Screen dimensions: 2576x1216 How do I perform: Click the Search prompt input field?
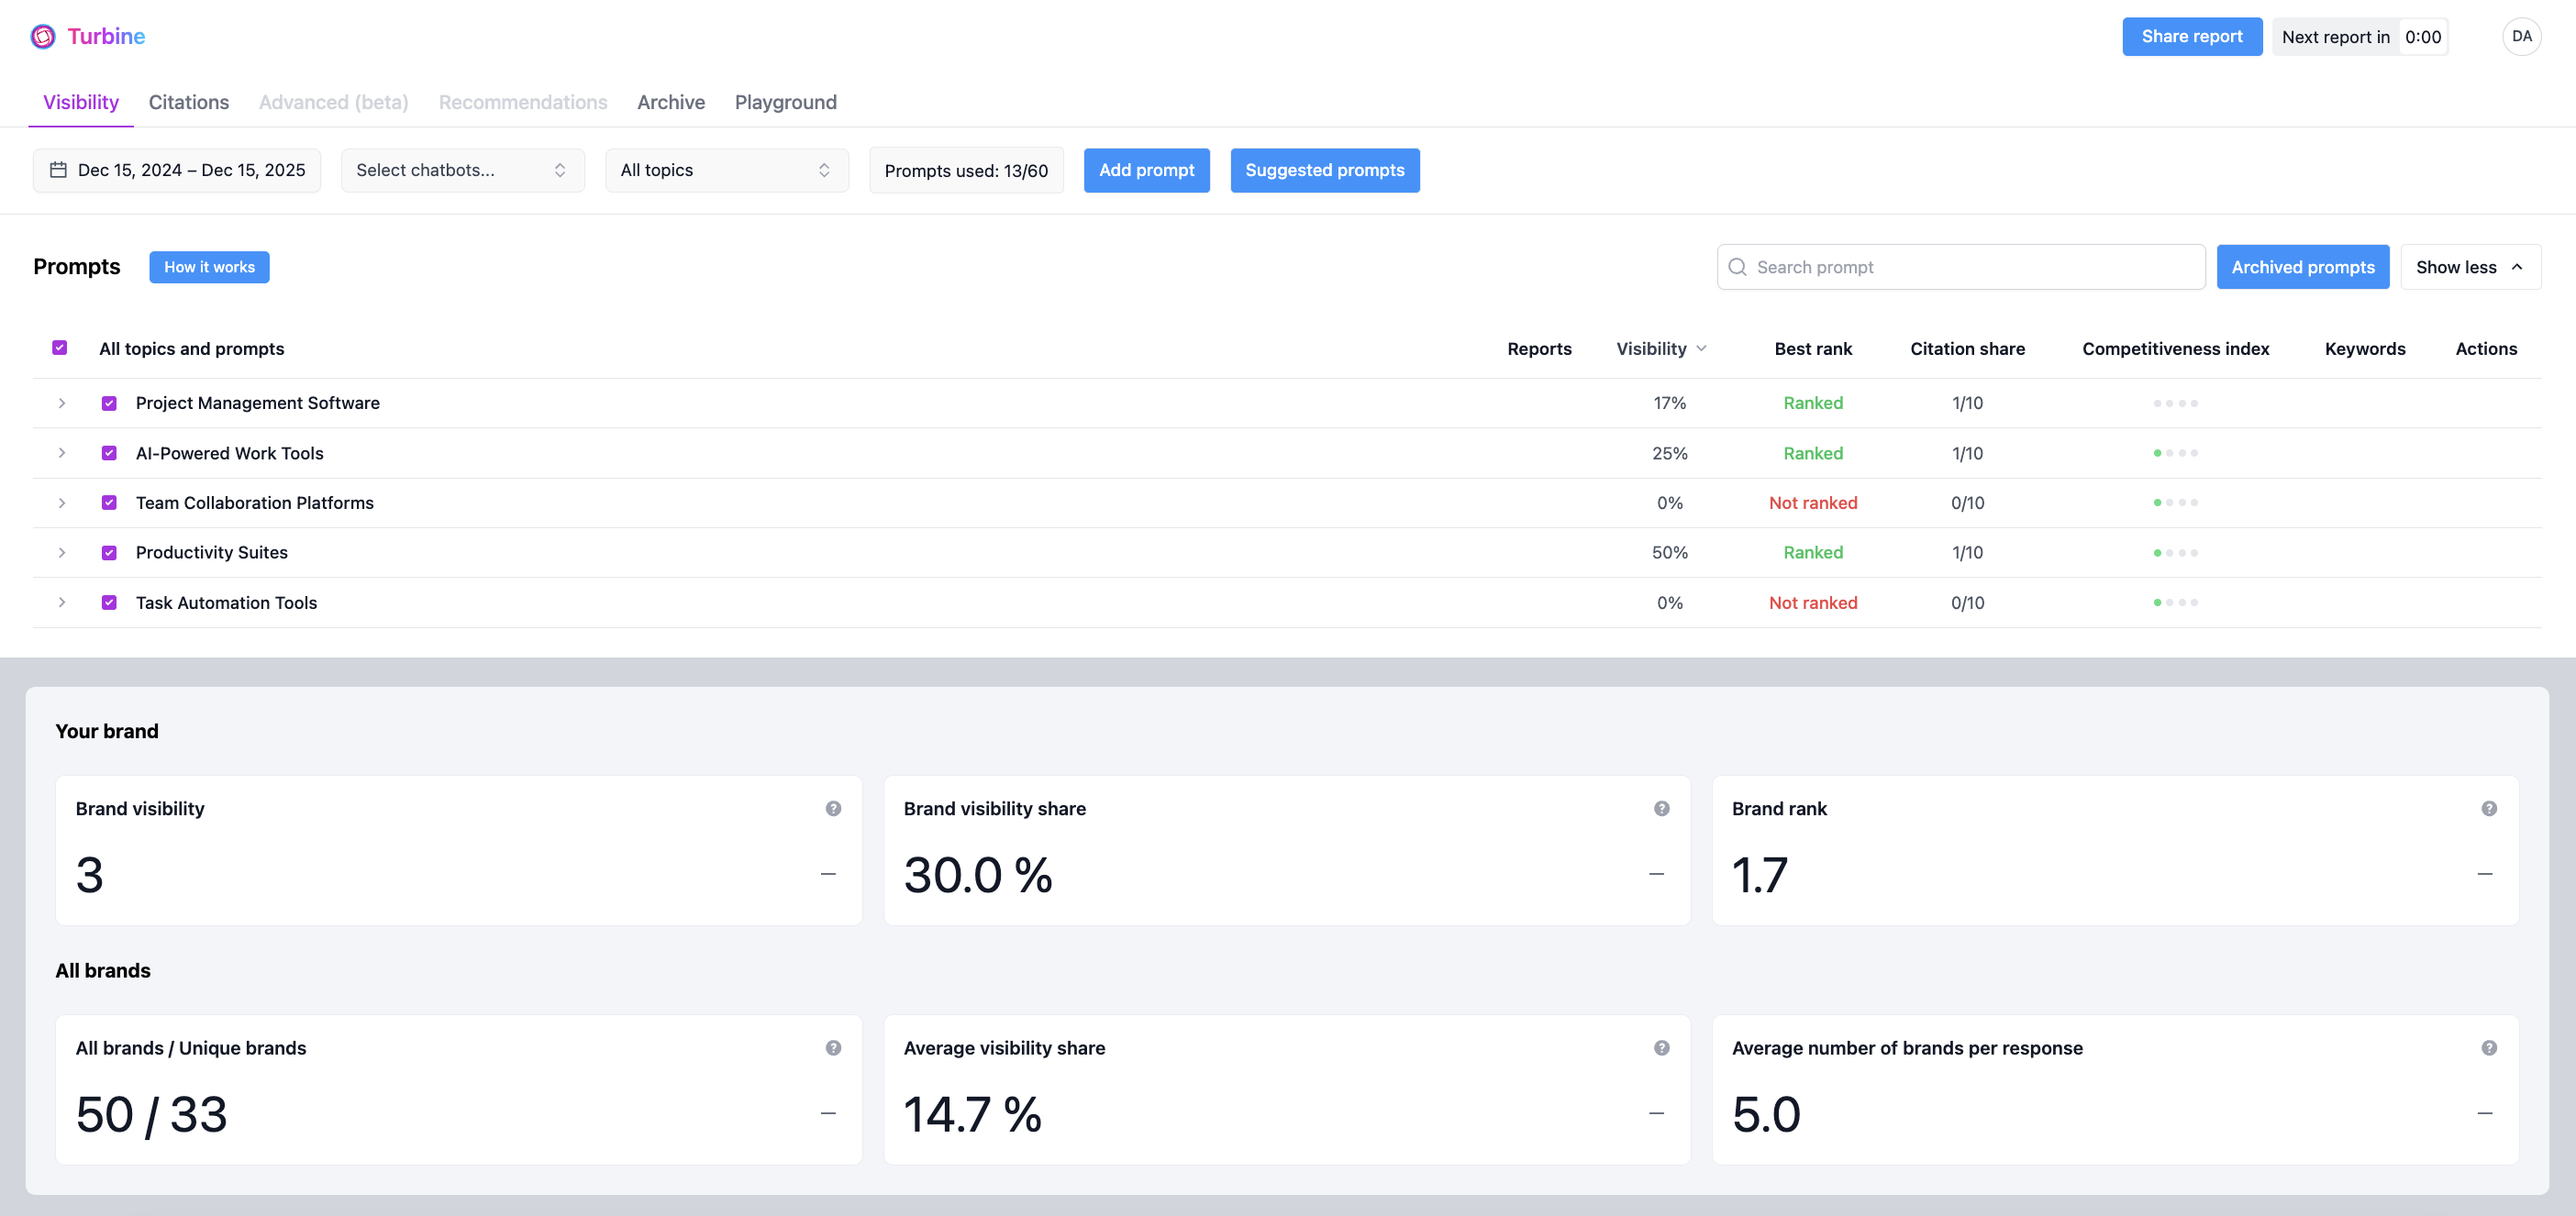pyautogui.click(x=1960, y=267)
